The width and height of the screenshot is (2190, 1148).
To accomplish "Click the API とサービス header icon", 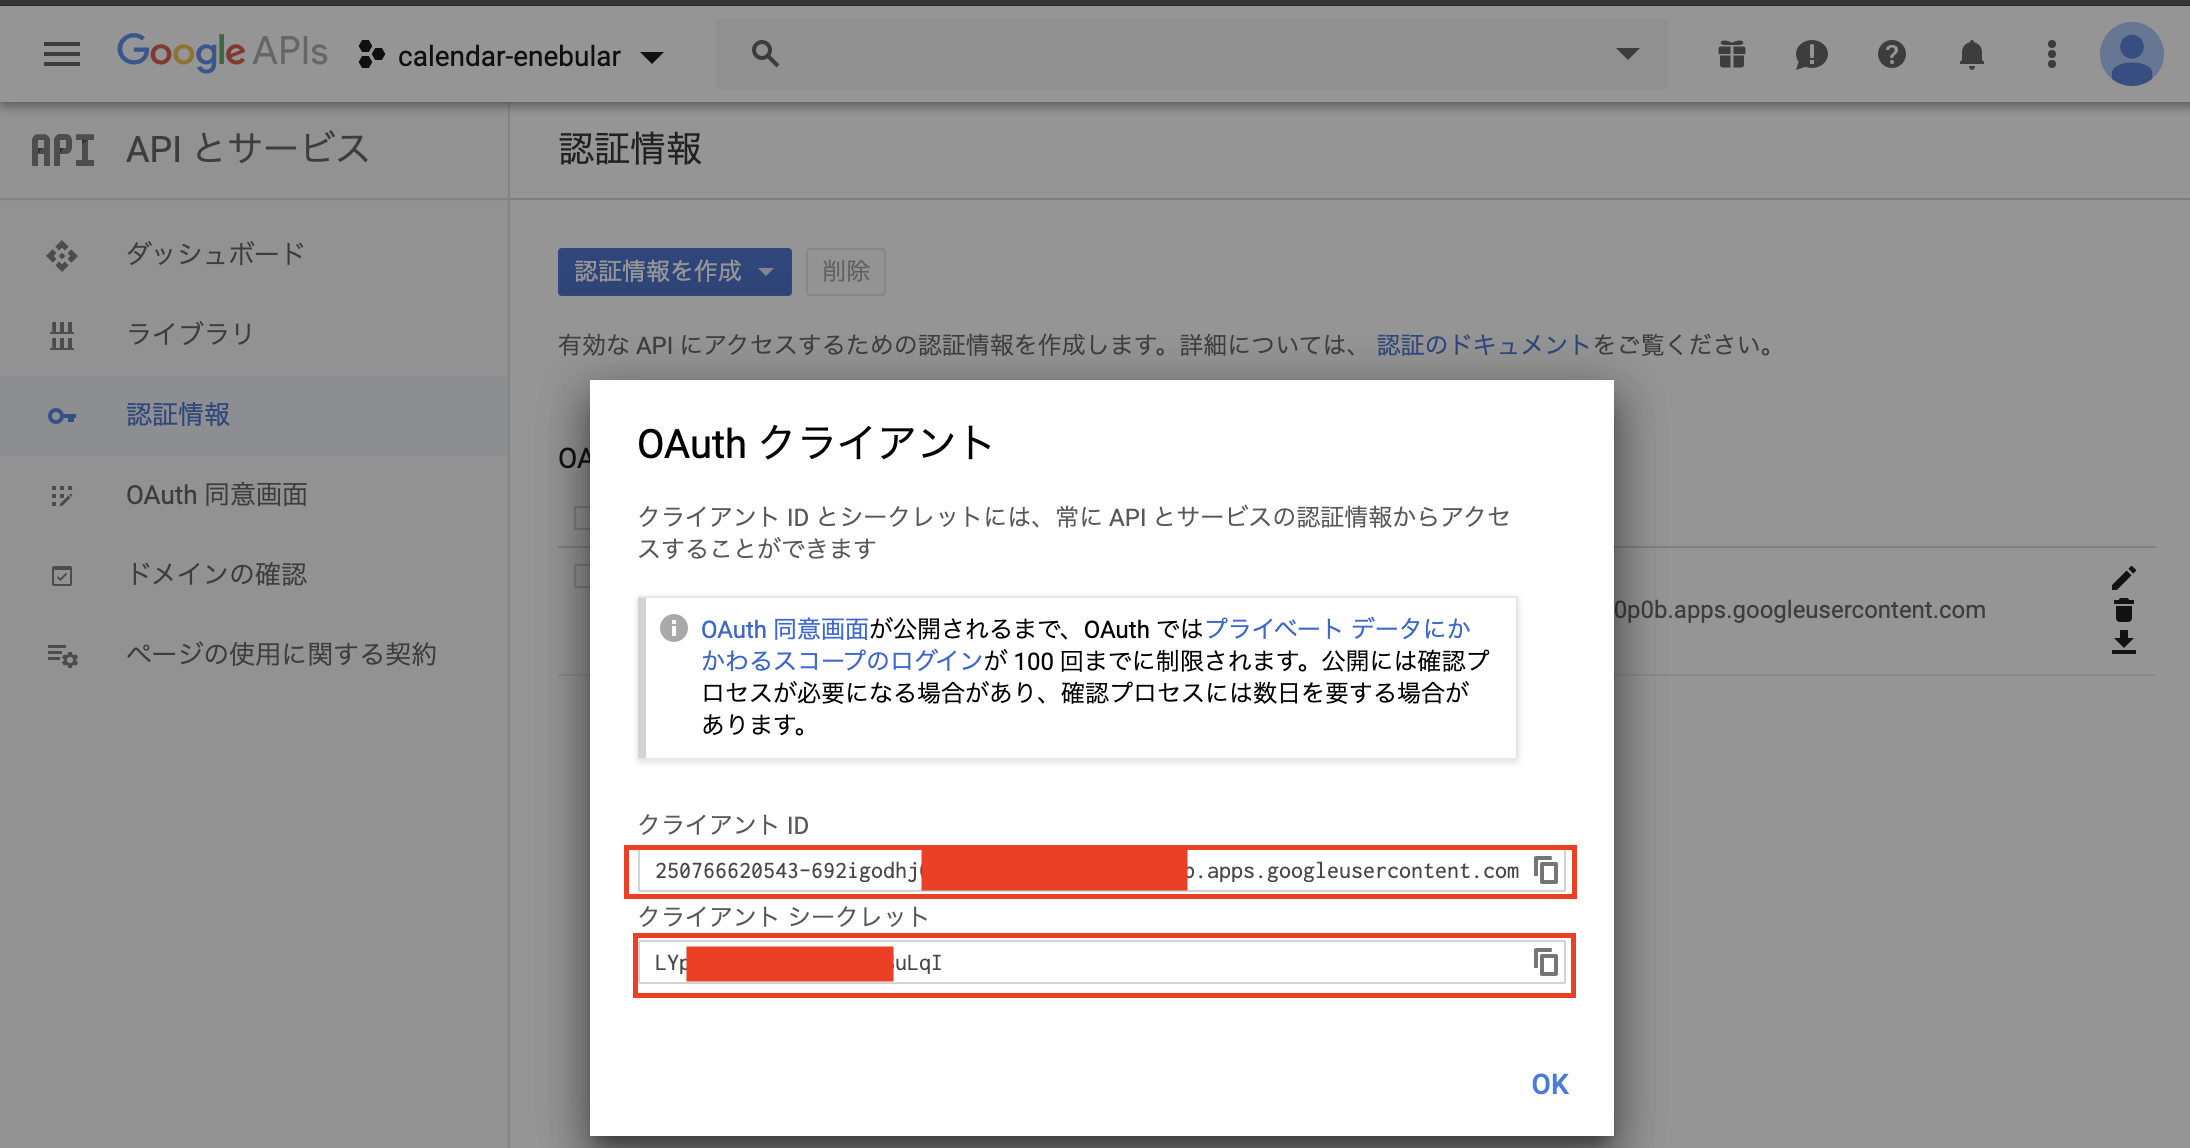I will (x=63, y=150).
